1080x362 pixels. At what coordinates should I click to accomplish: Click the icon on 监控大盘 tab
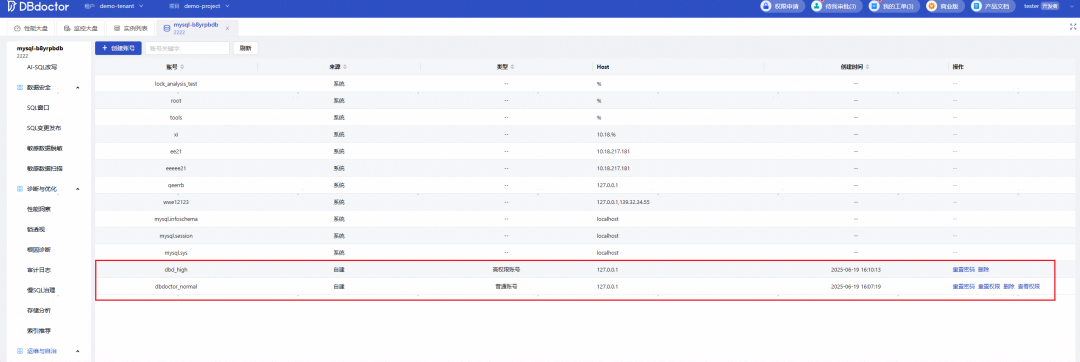[x=67, y=28]
